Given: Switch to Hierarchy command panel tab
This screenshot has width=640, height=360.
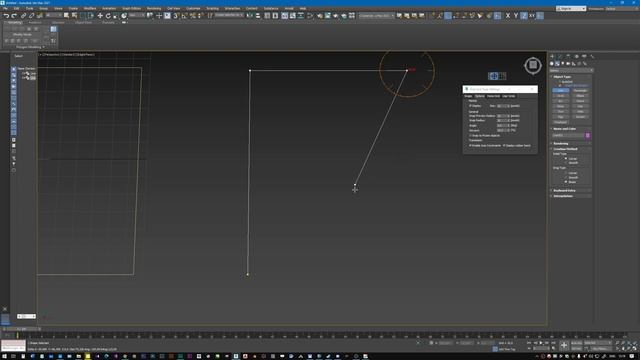Looking at the screenshot, I should (568, 56).
